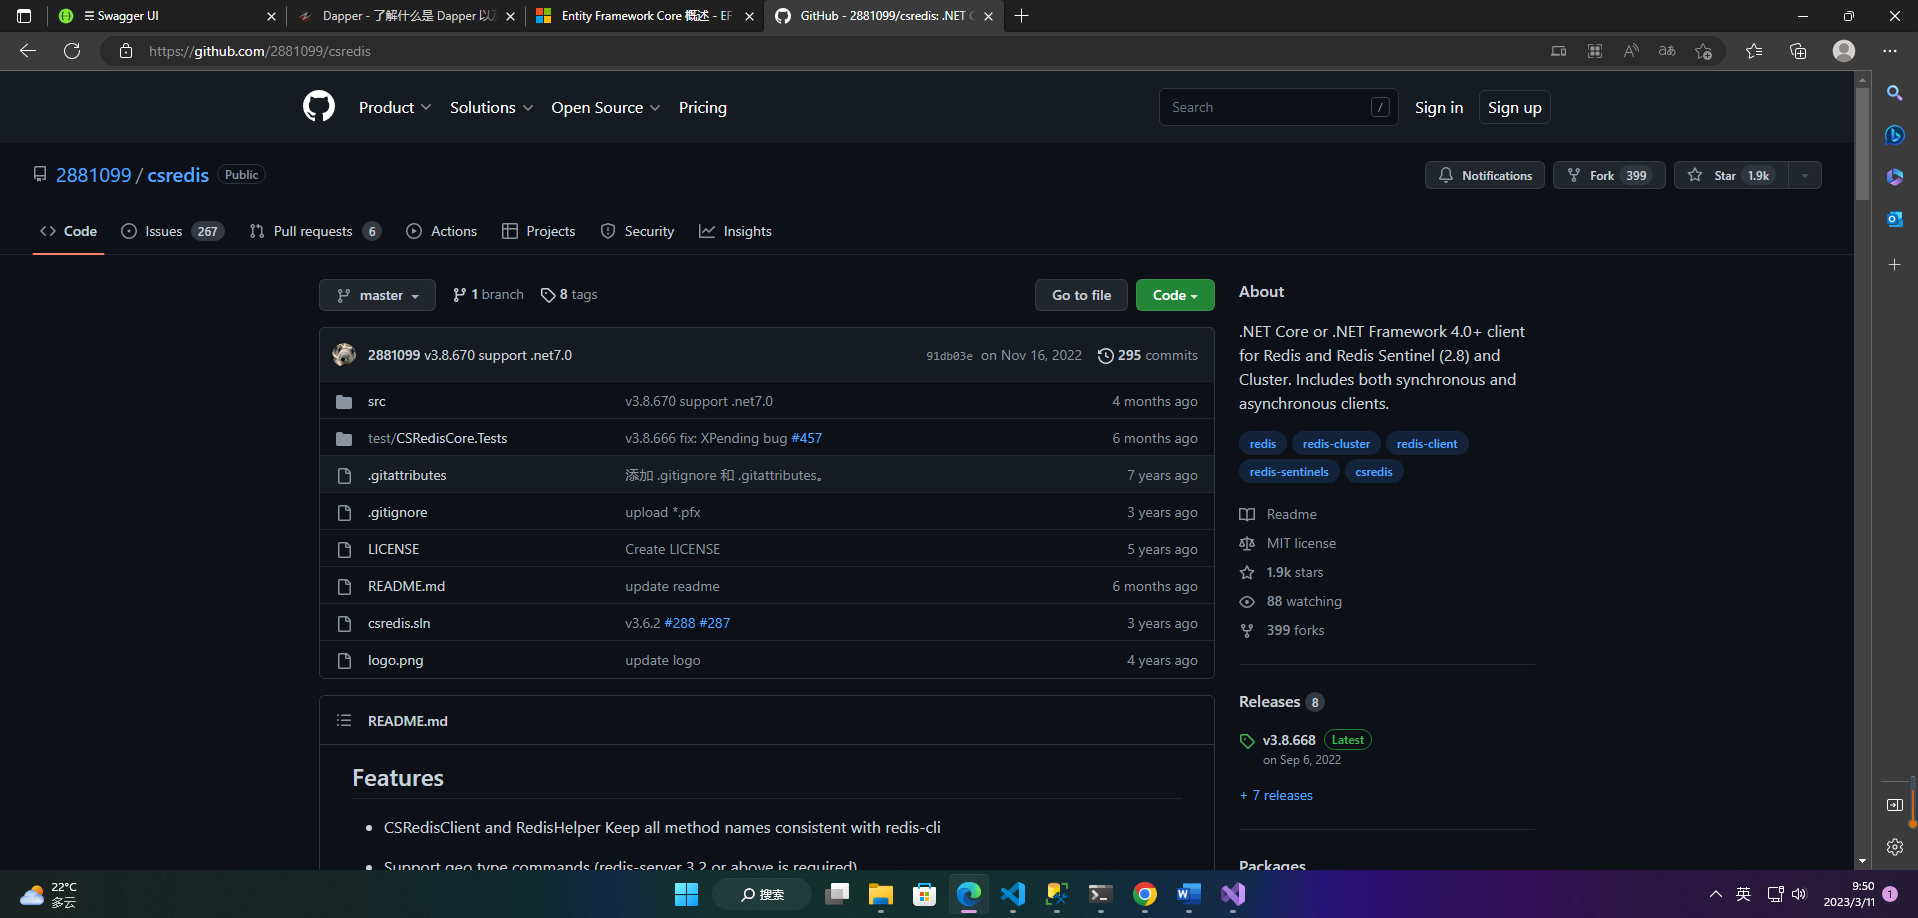Open Google Chrome from the taskbar
This screenshot has width=1918, height=918.
coord(1145,894)
